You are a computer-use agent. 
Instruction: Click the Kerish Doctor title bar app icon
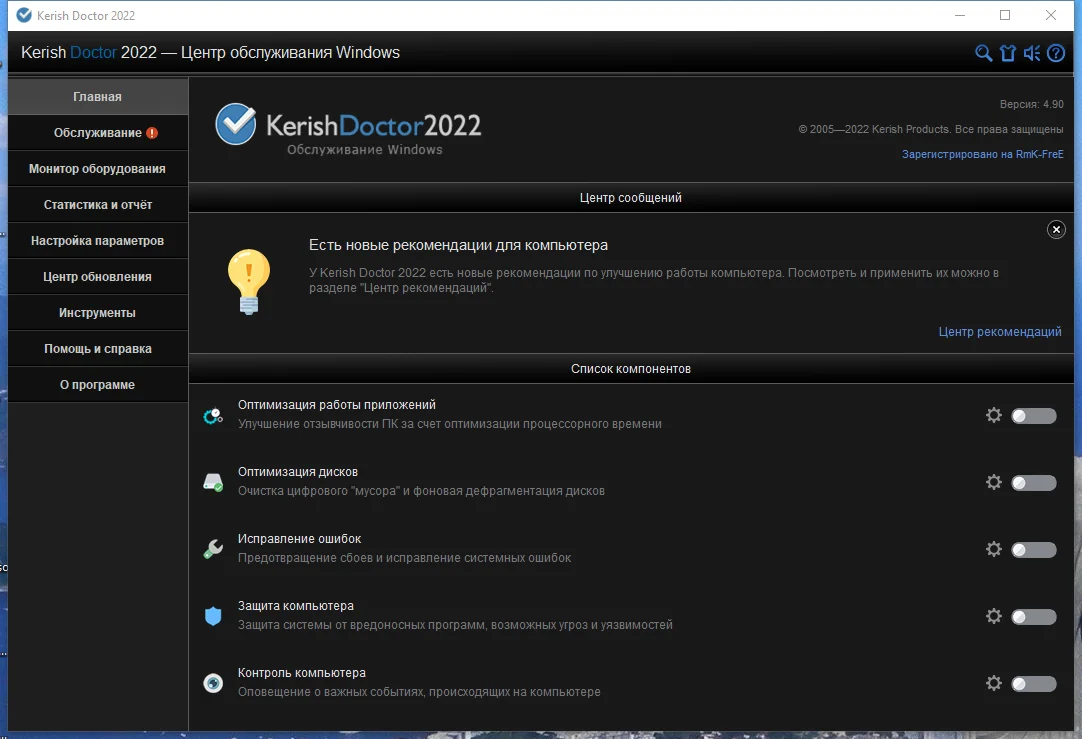click(24, 15)
